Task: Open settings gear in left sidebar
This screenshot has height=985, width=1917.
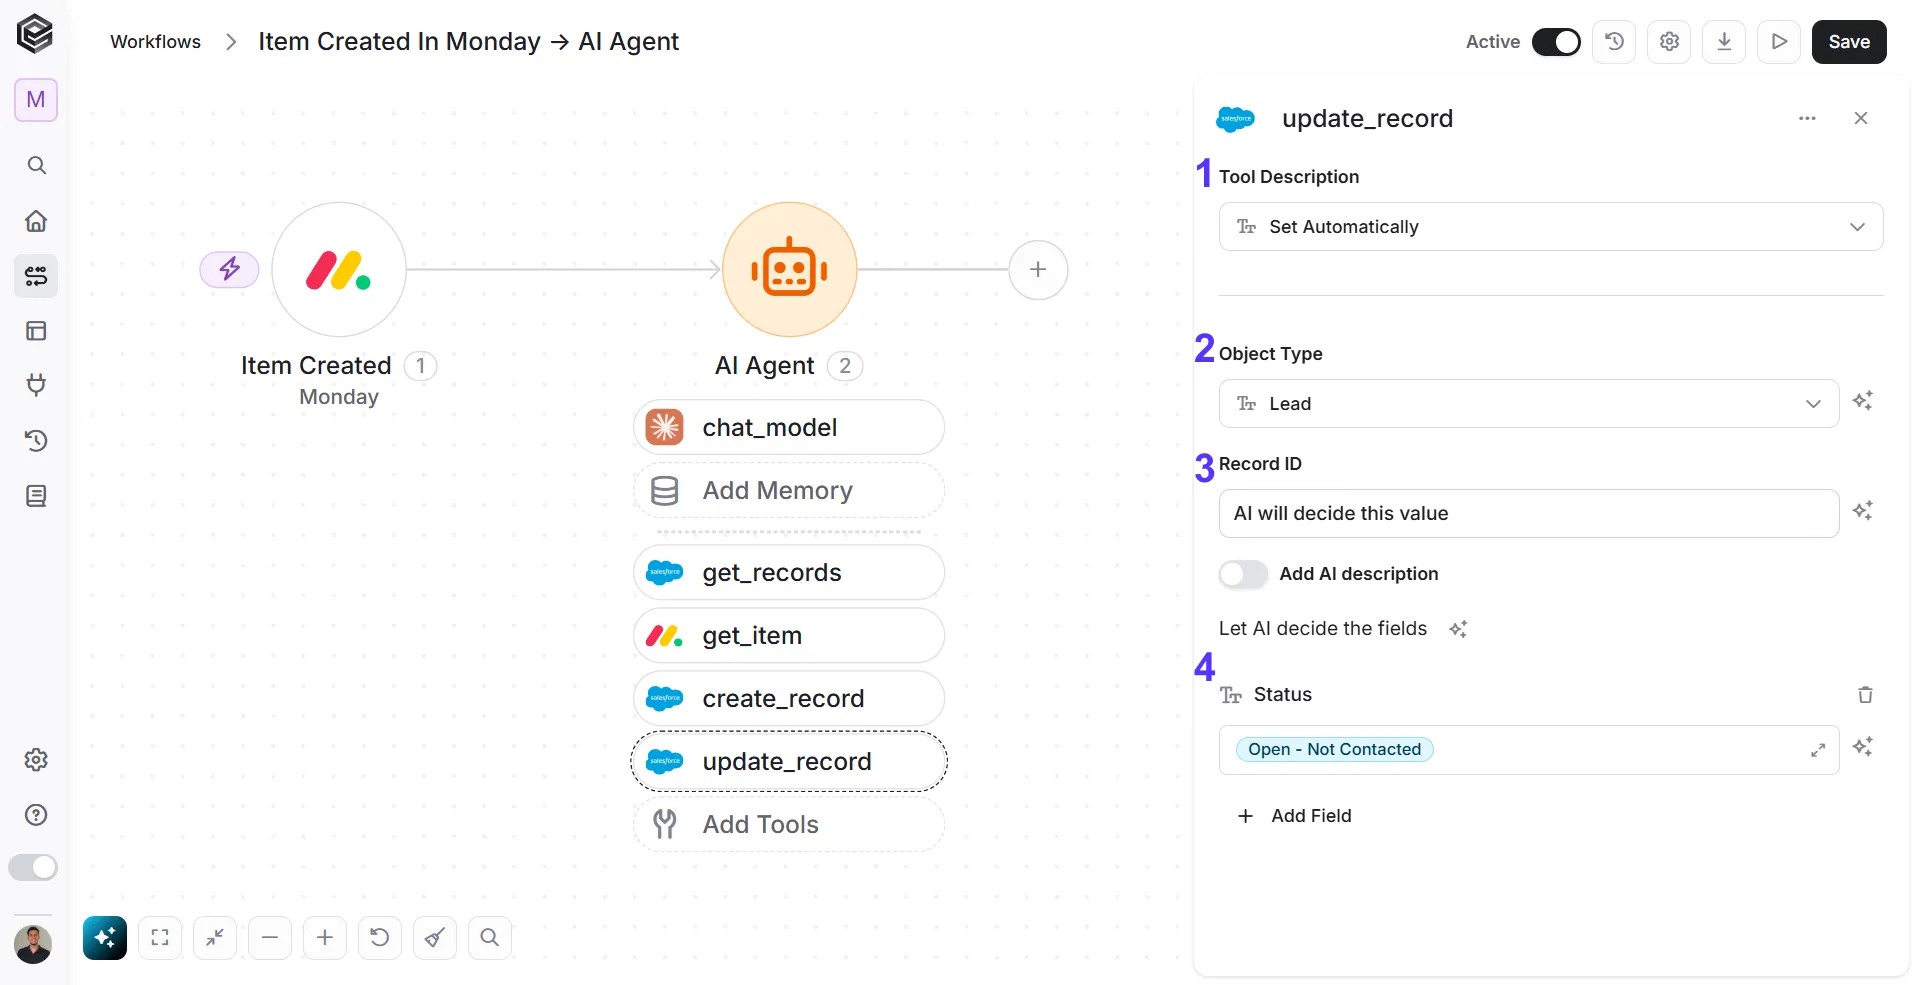Action: (36, 760)
